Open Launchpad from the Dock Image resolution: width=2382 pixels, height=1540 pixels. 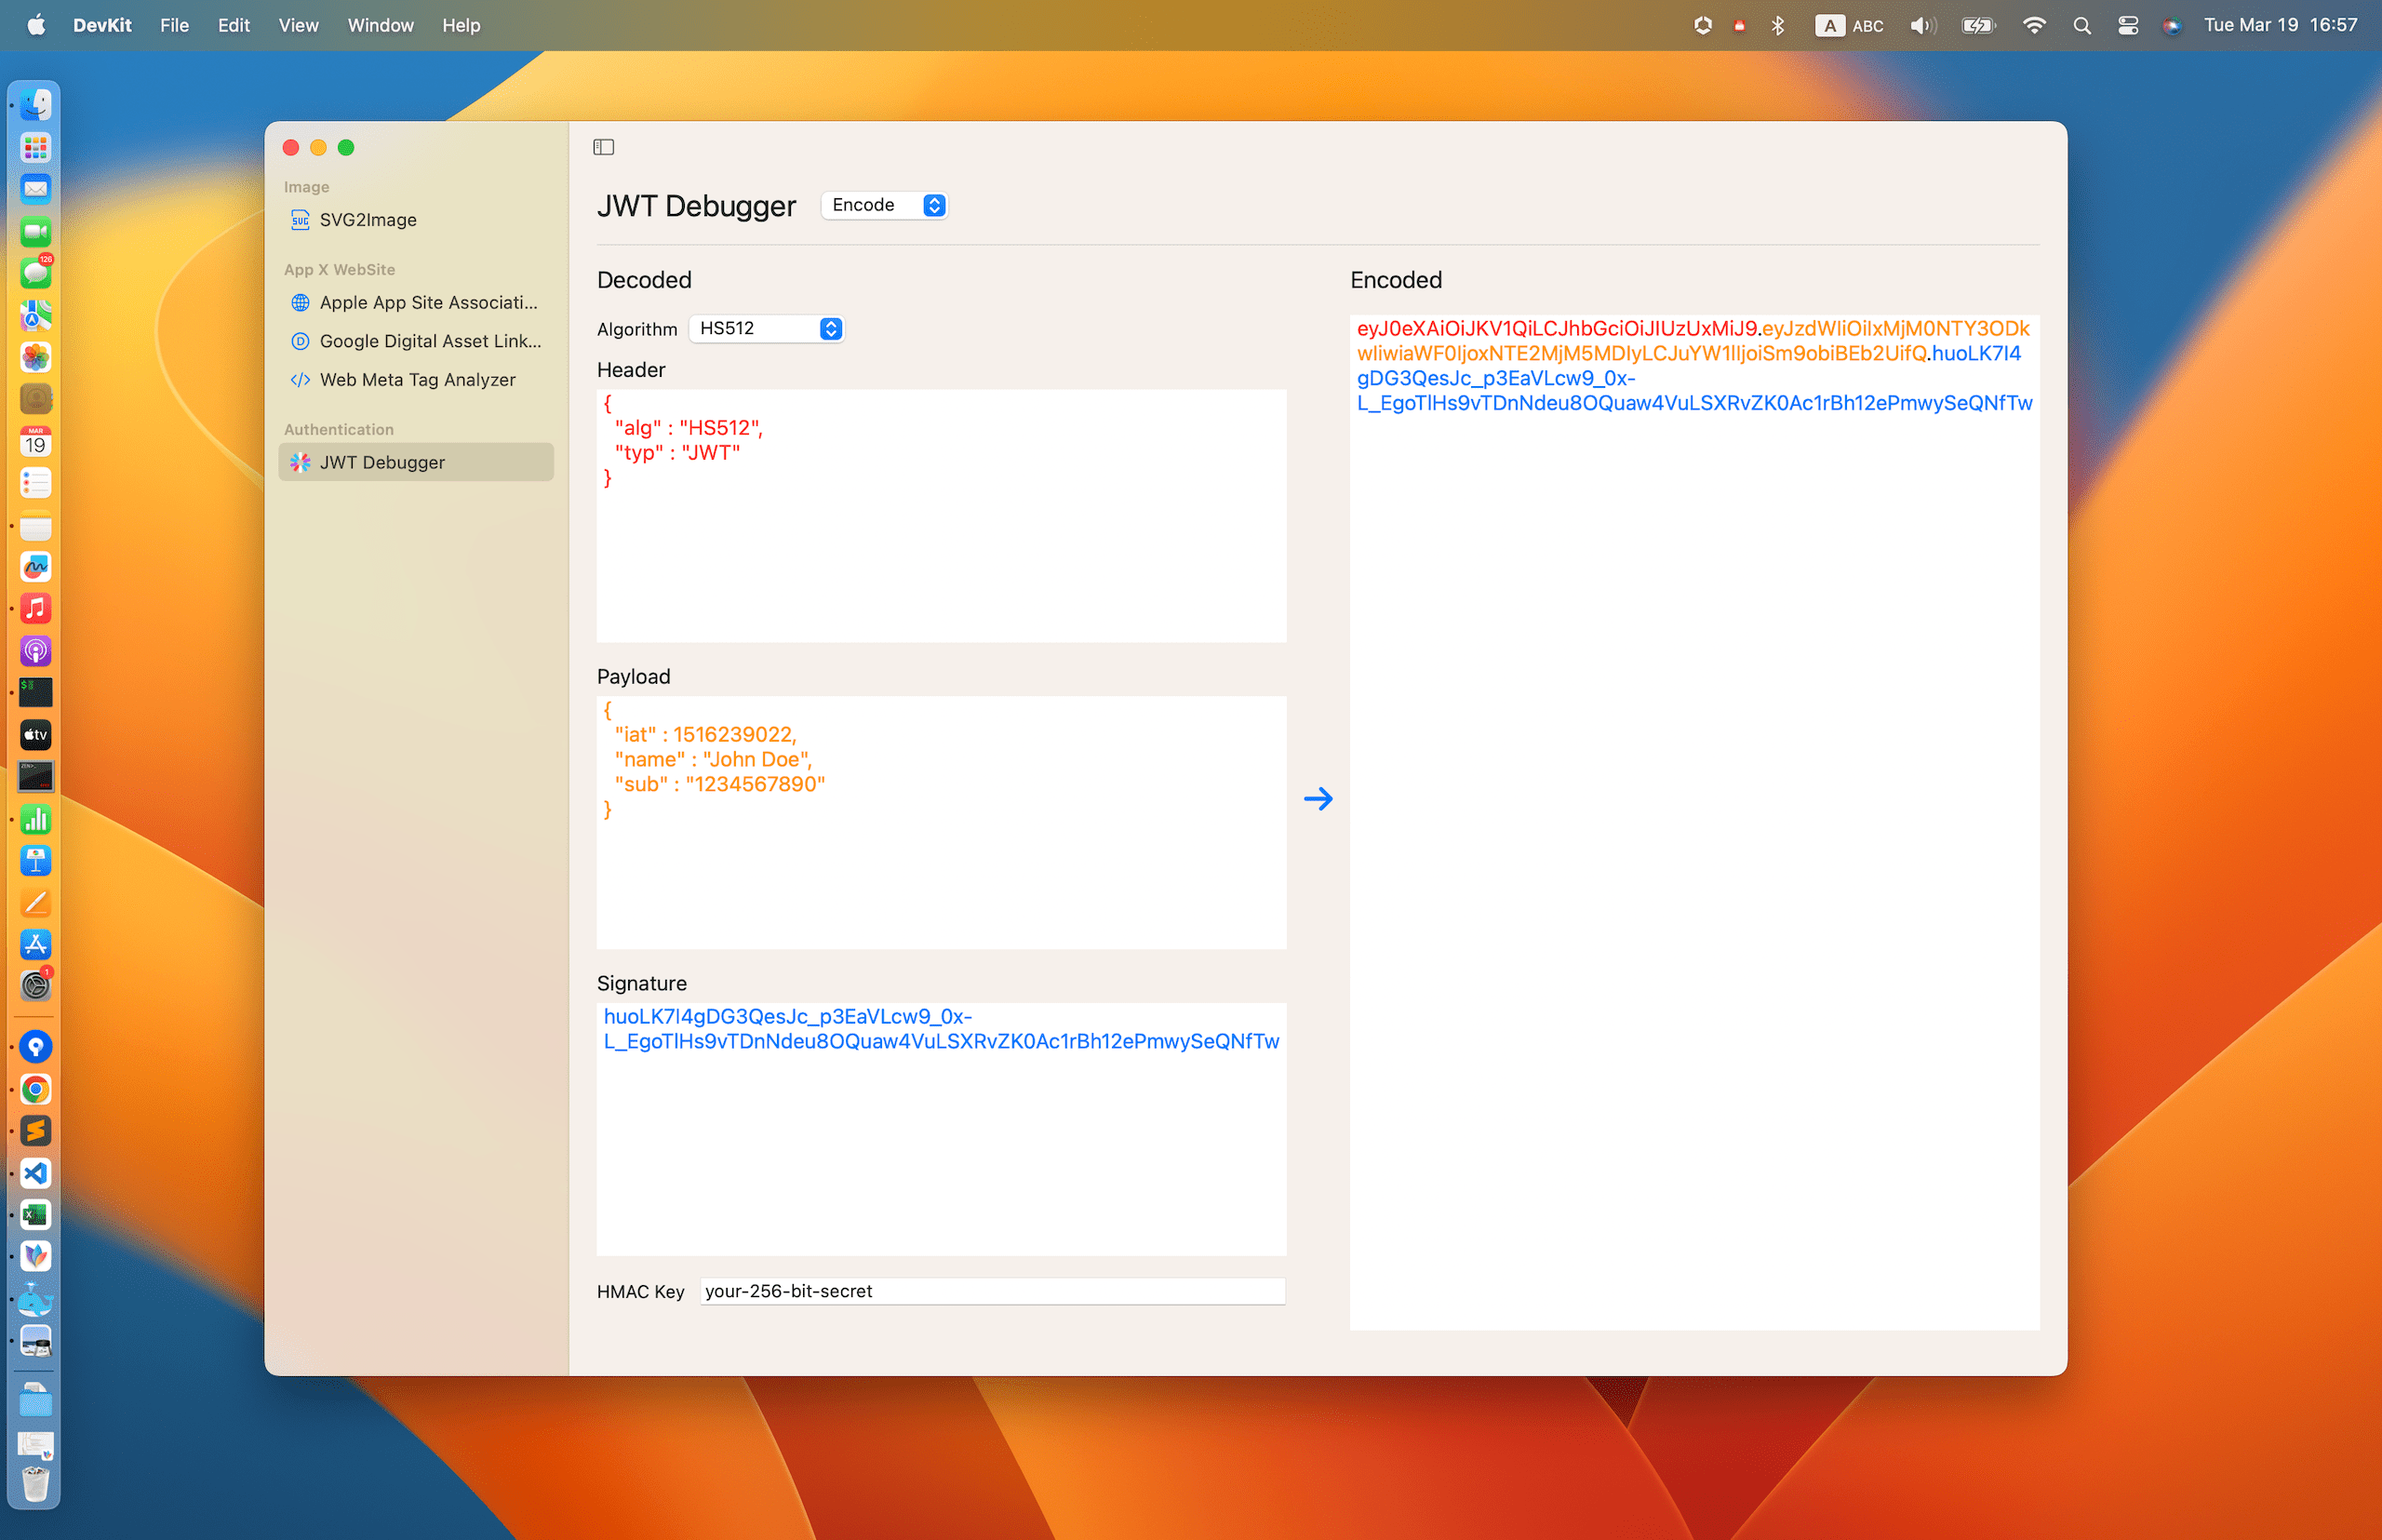[x=36, y=148]
